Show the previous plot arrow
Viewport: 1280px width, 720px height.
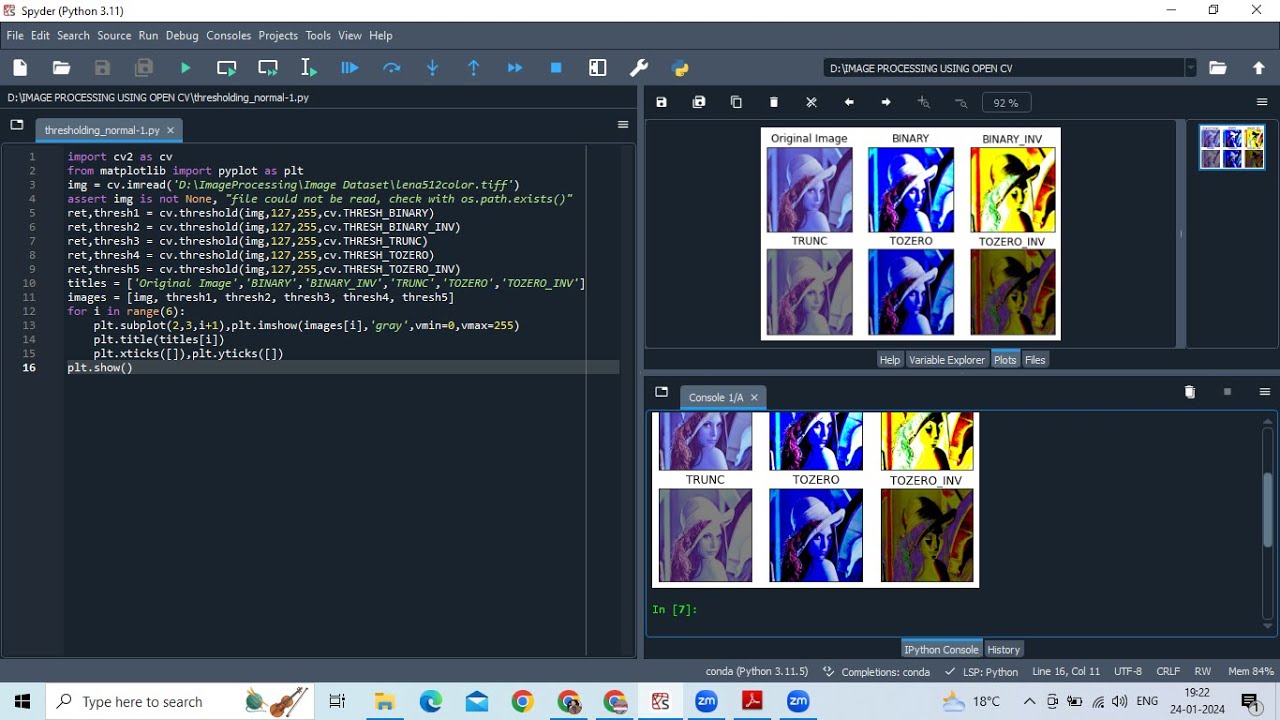click(x=849, y=102)
